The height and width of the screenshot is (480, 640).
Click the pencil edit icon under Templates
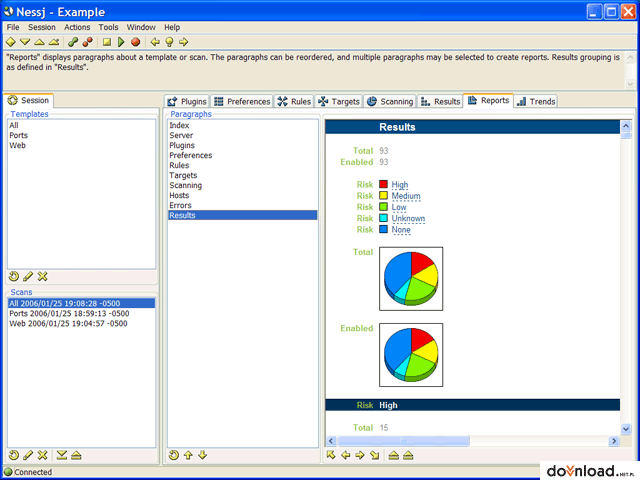coord(28,276)
